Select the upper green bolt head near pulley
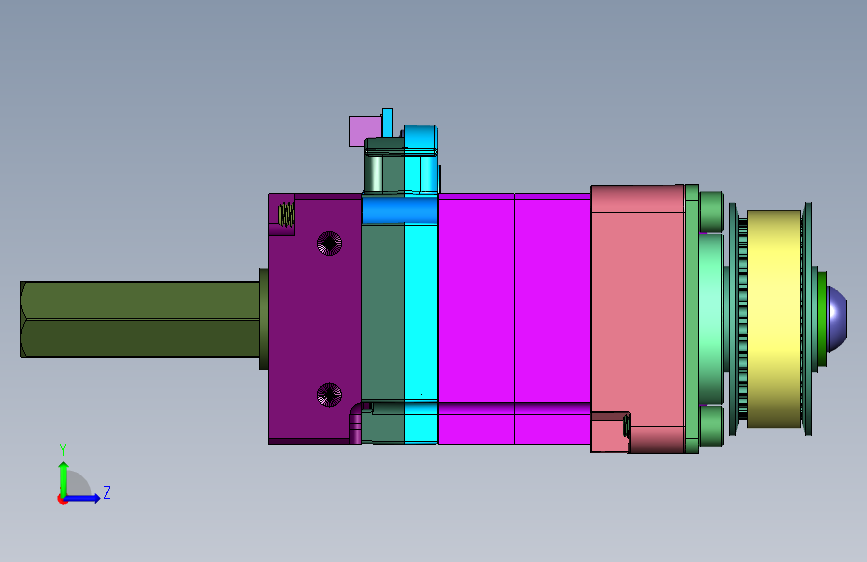Image resolution: width=867 pixels, height=562 pixels. (712, 211)
